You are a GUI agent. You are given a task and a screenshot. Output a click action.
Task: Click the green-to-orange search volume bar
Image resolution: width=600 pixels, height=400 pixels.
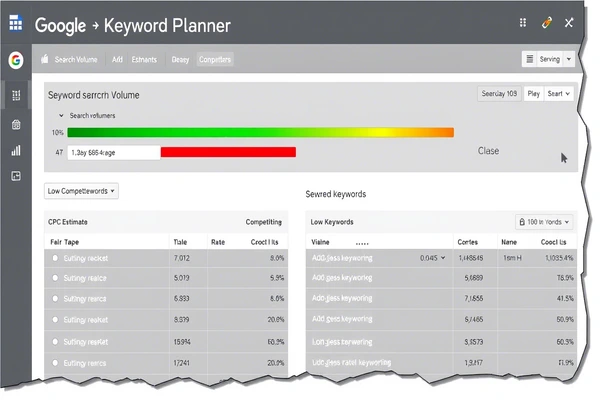coord(261,132)
